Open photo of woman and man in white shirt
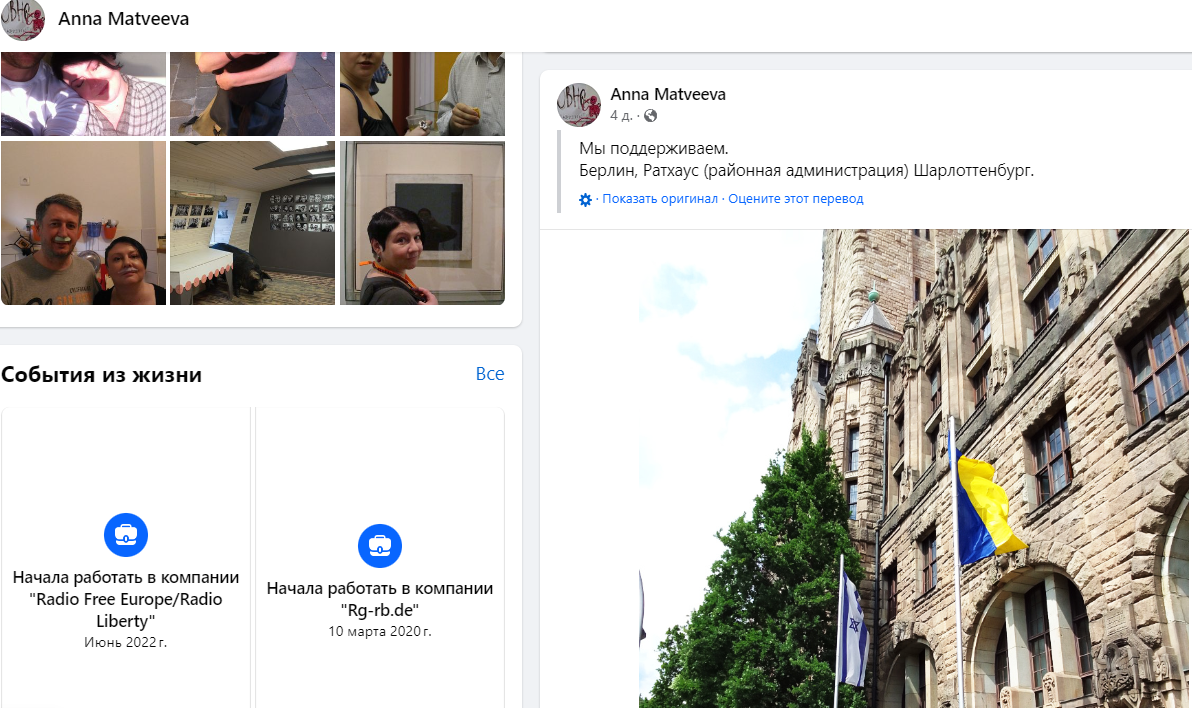Viewport: 1192px width, 708px height. click(423, 94)
